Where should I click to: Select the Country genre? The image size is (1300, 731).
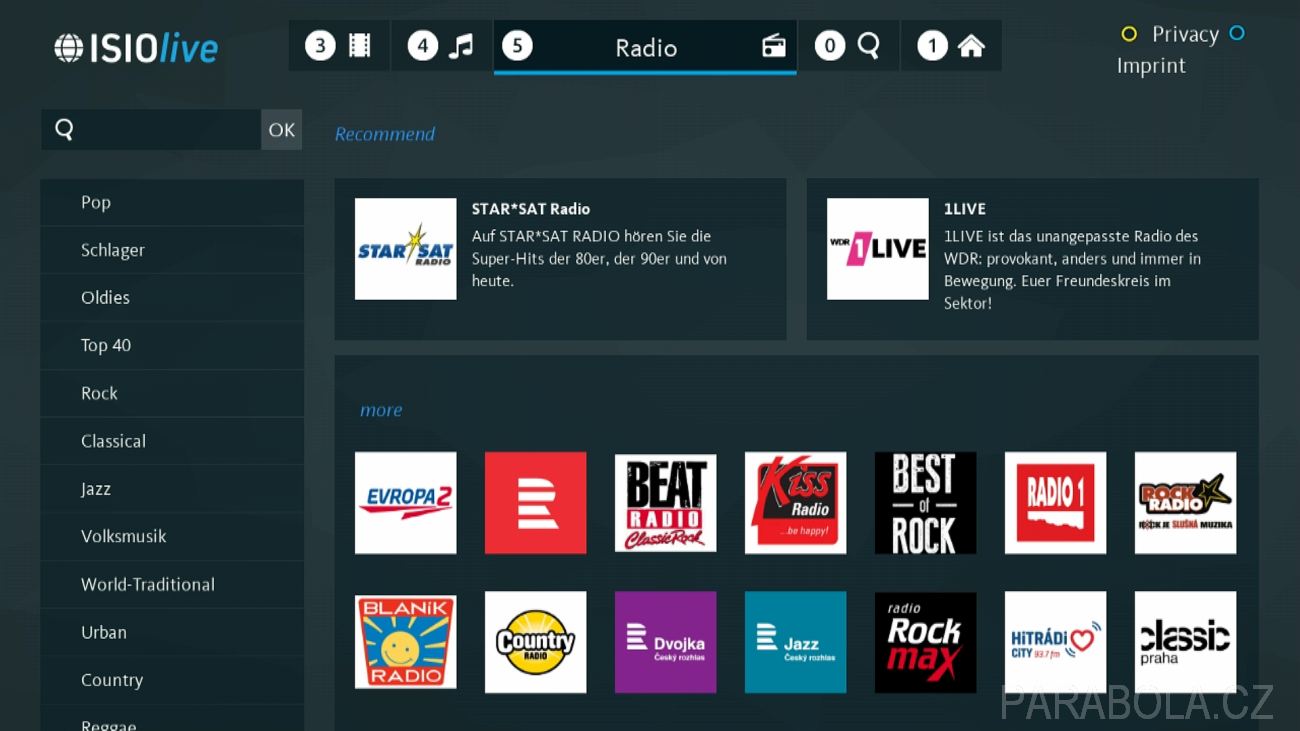tap(172, 680)
